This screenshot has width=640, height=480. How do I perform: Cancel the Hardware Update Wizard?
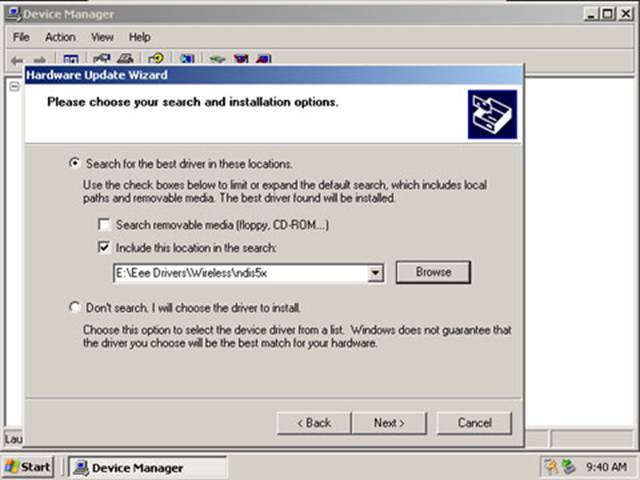[474, 423]
